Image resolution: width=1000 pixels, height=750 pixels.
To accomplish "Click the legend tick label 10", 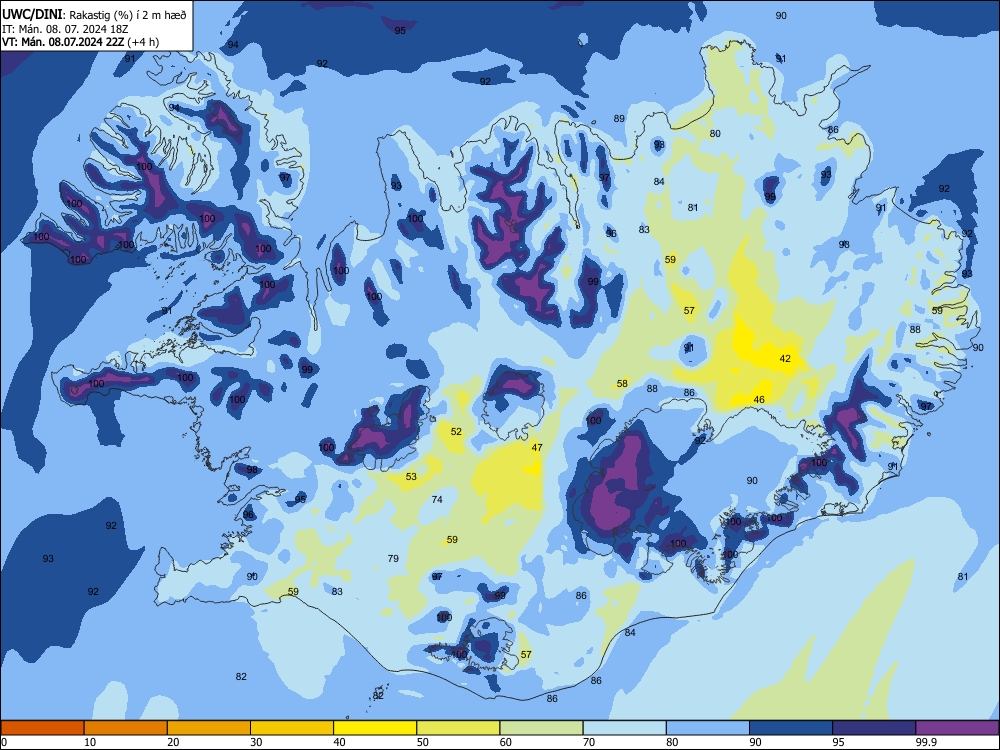I will pyautogui.click(x=90, y=742).
